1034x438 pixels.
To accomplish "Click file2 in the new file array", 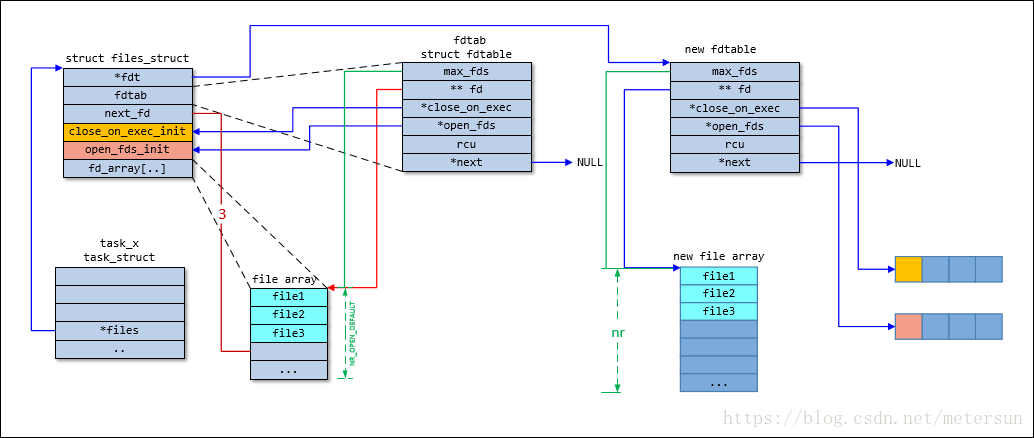I will pos(718,293).
